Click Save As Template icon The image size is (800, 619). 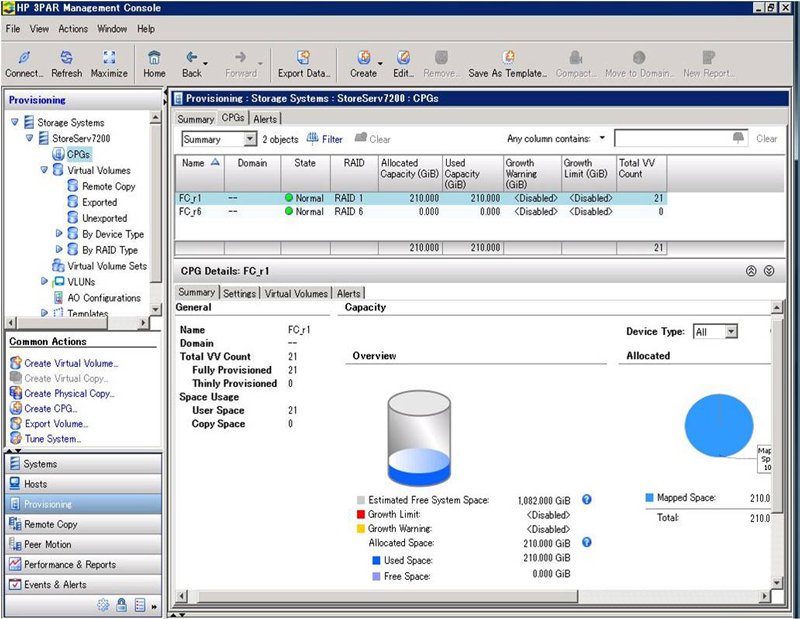(x=509, y=57)
